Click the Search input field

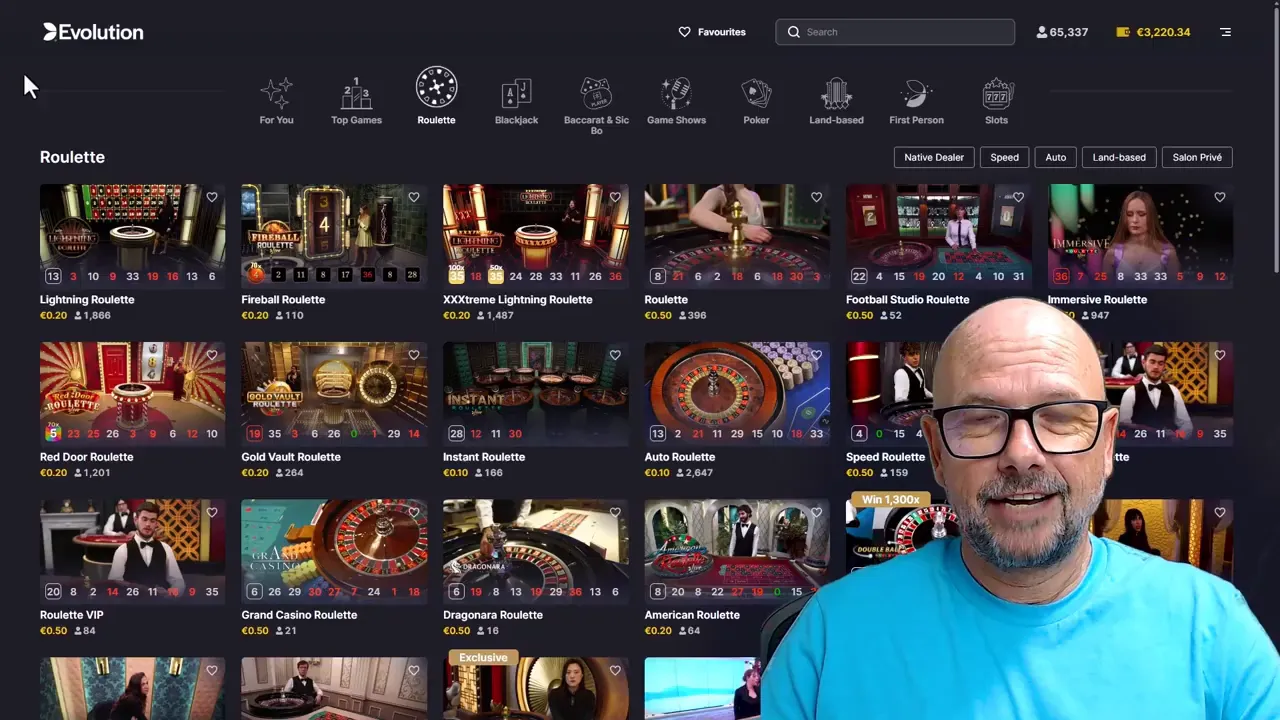tap(895, 32)
